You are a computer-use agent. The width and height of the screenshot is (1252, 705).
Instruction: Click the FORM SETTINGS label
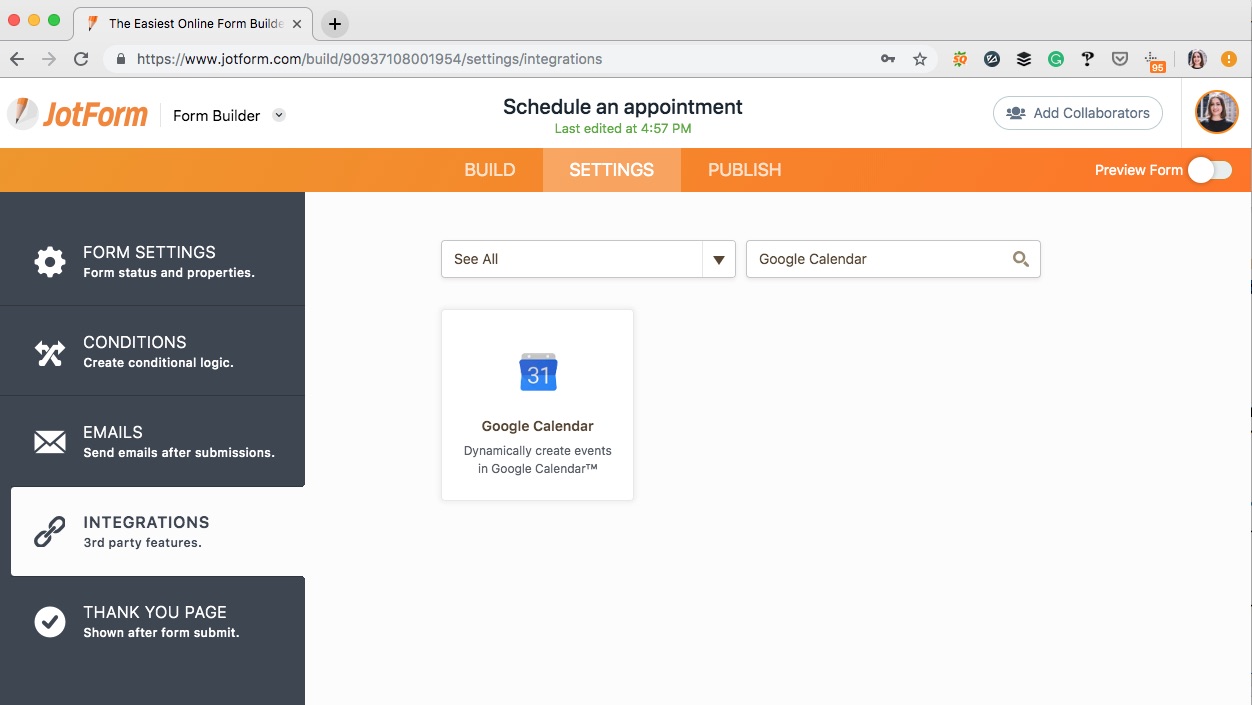(x=149, y=252)
